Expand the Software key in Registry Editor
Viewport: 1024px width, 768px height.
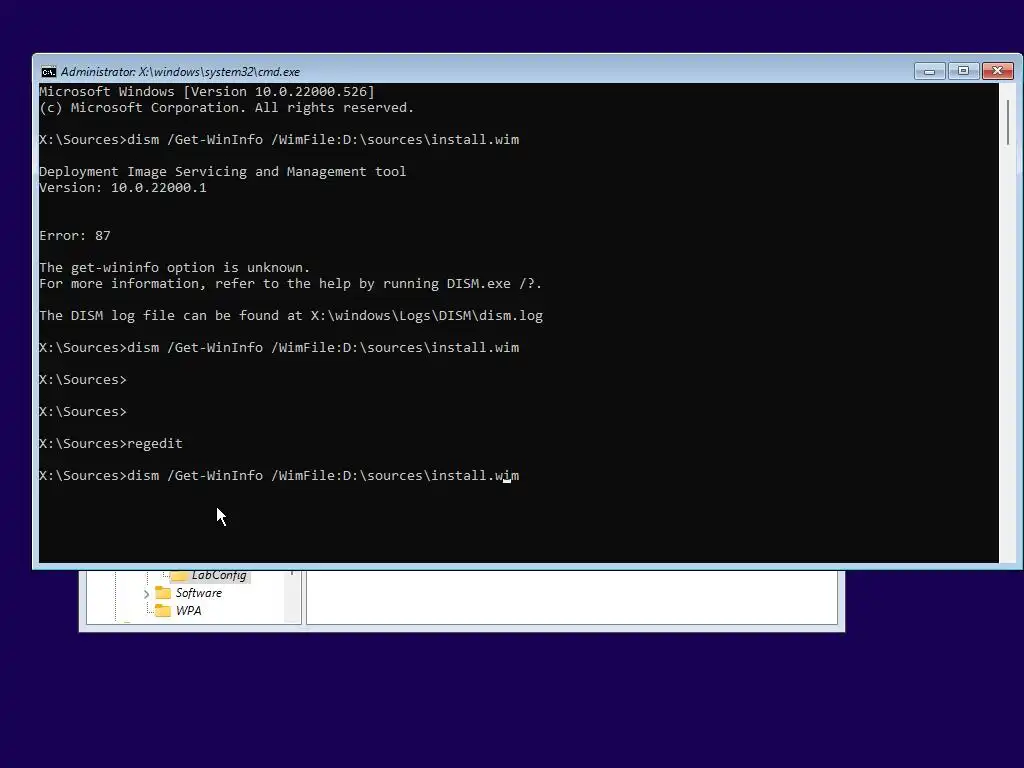point(146,594)
